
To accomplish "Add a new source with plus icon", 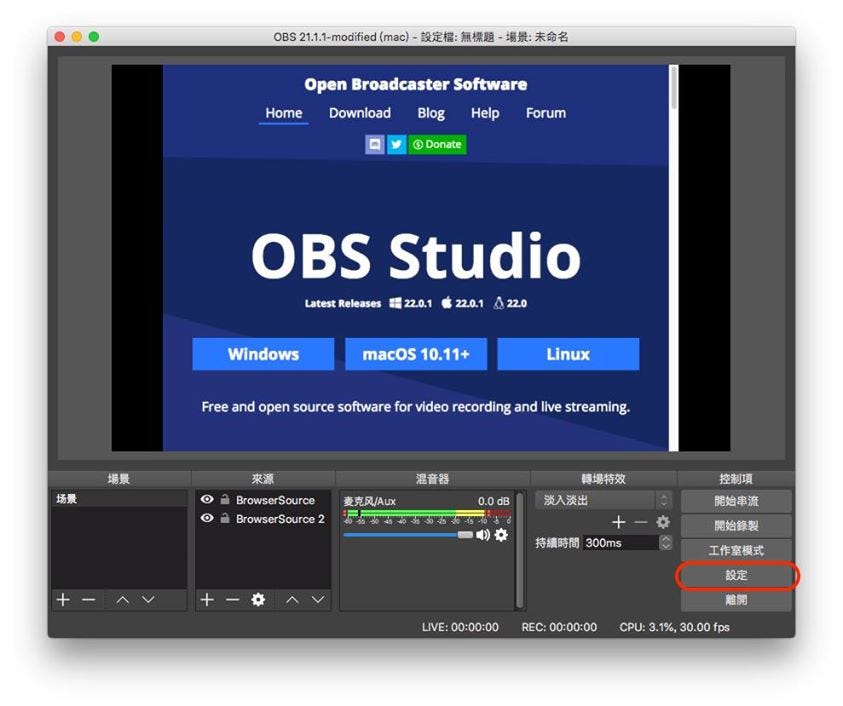I will (x=207, y=600).
